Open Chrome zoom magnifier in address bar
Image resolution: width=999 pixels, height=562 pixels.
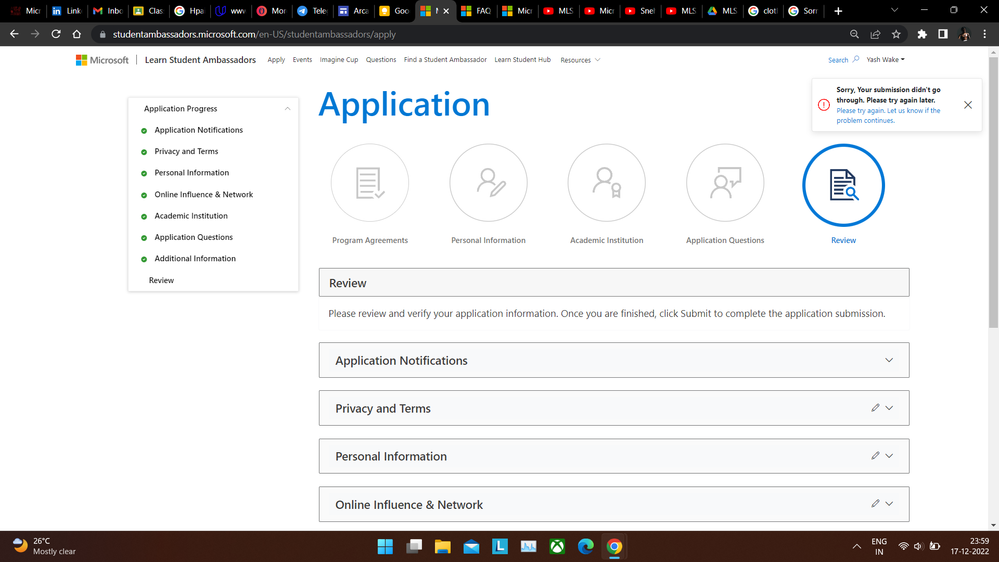854,34
